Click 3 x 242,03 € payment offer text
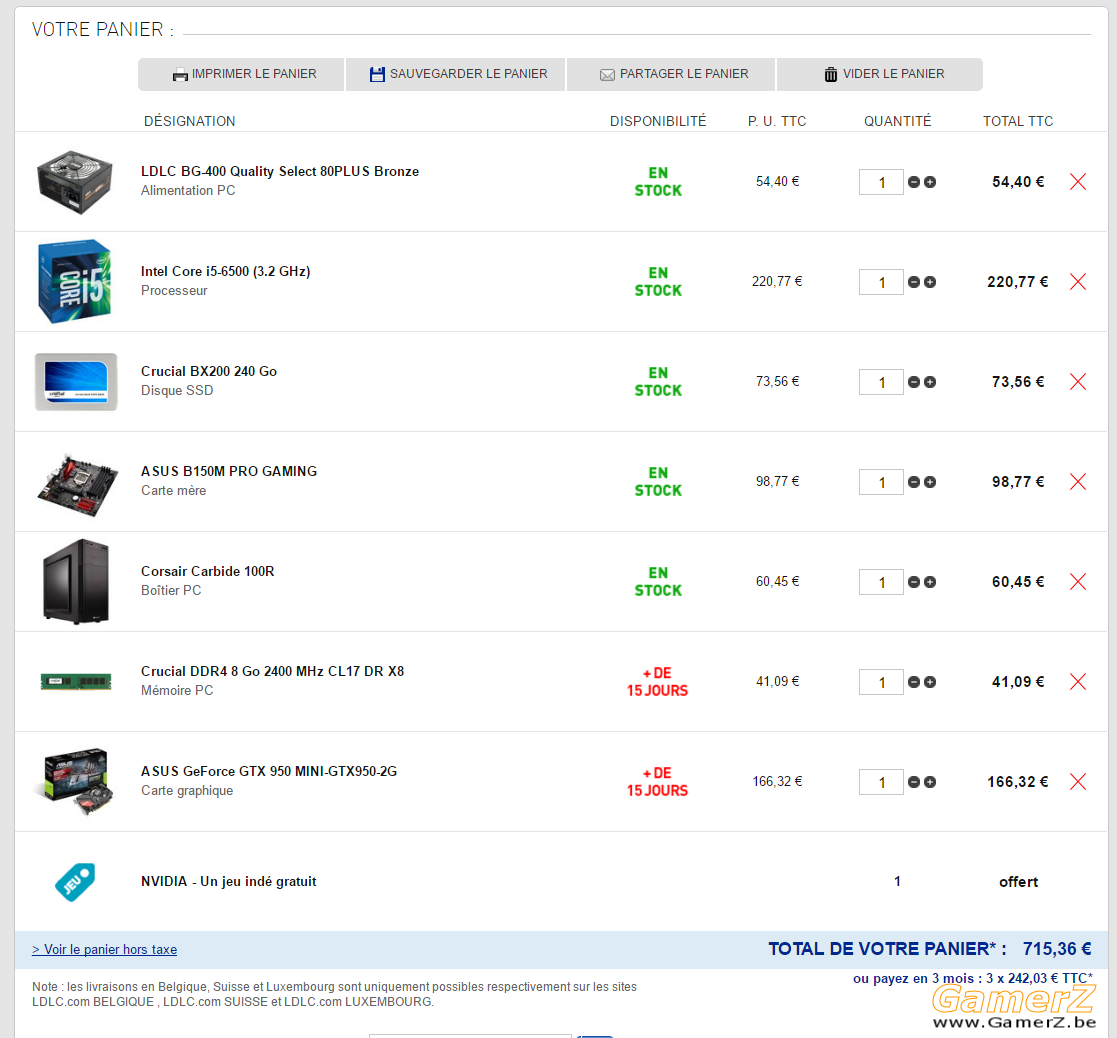This screenshot has width=1117, height=1038. pos(1039,978)
